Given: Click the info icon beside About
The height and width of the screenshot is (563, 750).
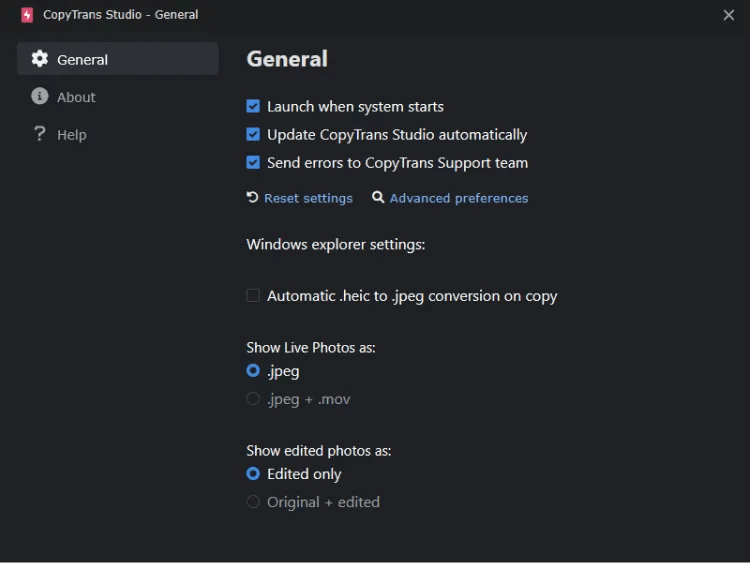Looking at the screenshot, I should (40, 97).
